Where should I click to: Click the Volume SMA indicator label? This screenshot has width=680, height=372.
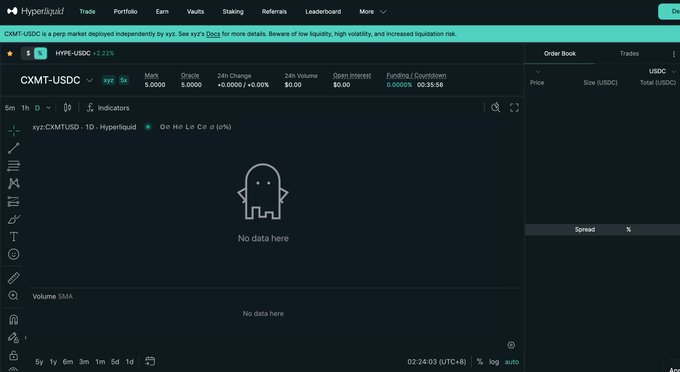[x=52, y=297]
